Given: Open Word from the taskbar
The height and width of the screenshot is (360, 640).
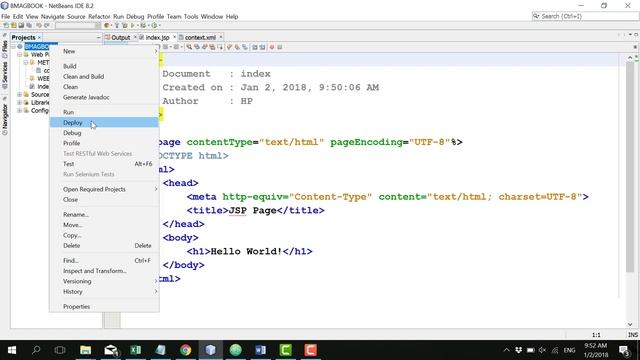Looking at the screenshot, I should click(260, 350).
